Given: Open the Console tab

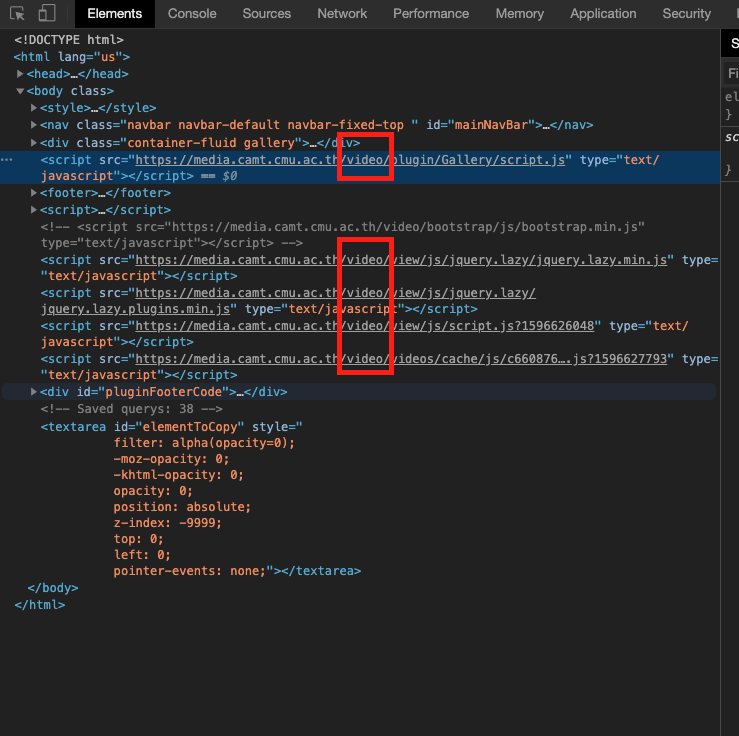Looking at the screenshot, I should (x=192, y=14).
